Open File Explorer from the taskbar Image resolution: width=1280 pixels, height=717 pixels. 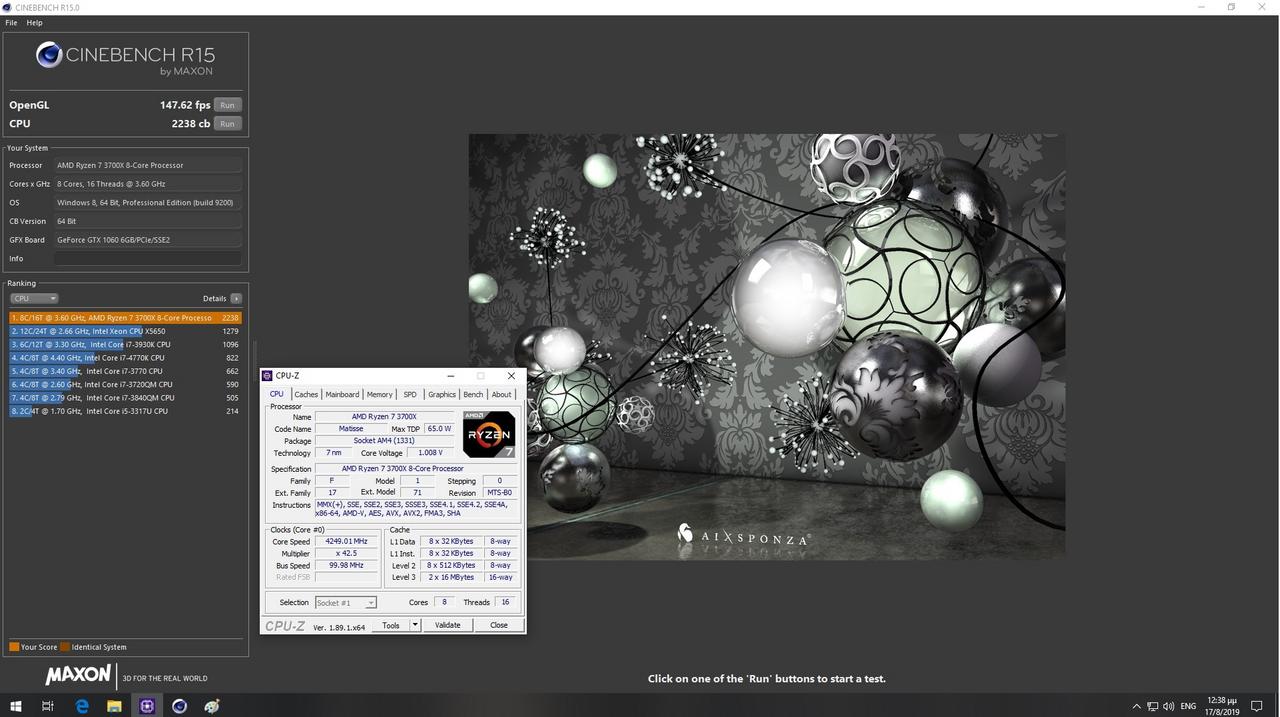coord(114,706)
